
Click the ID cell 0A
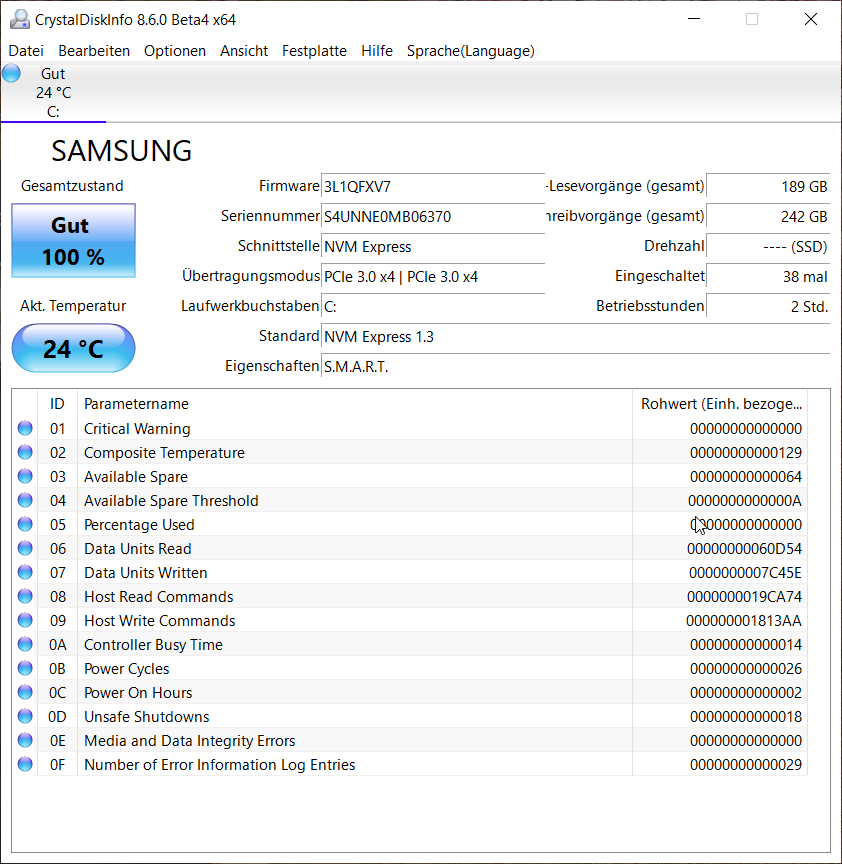58,645
